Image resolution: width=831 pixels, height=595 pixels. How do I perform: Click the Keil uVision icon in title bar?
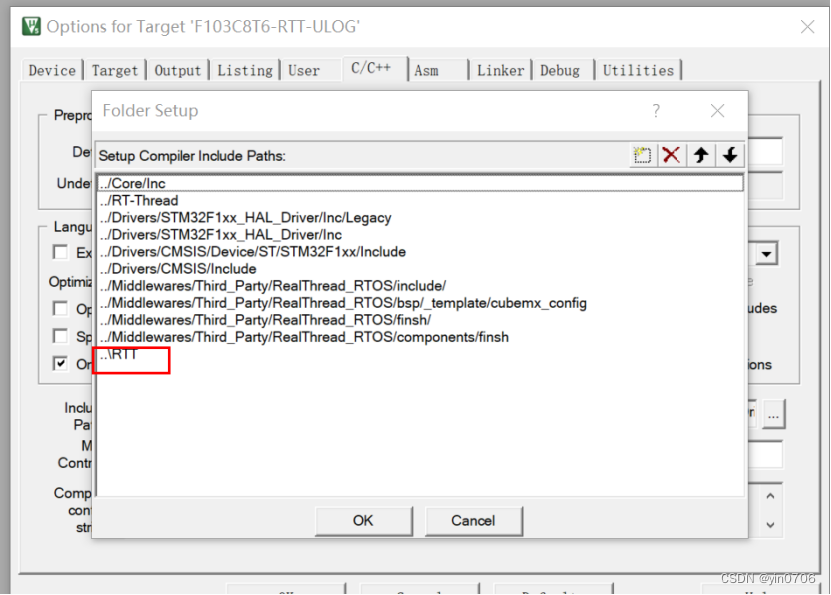[31, 26]
